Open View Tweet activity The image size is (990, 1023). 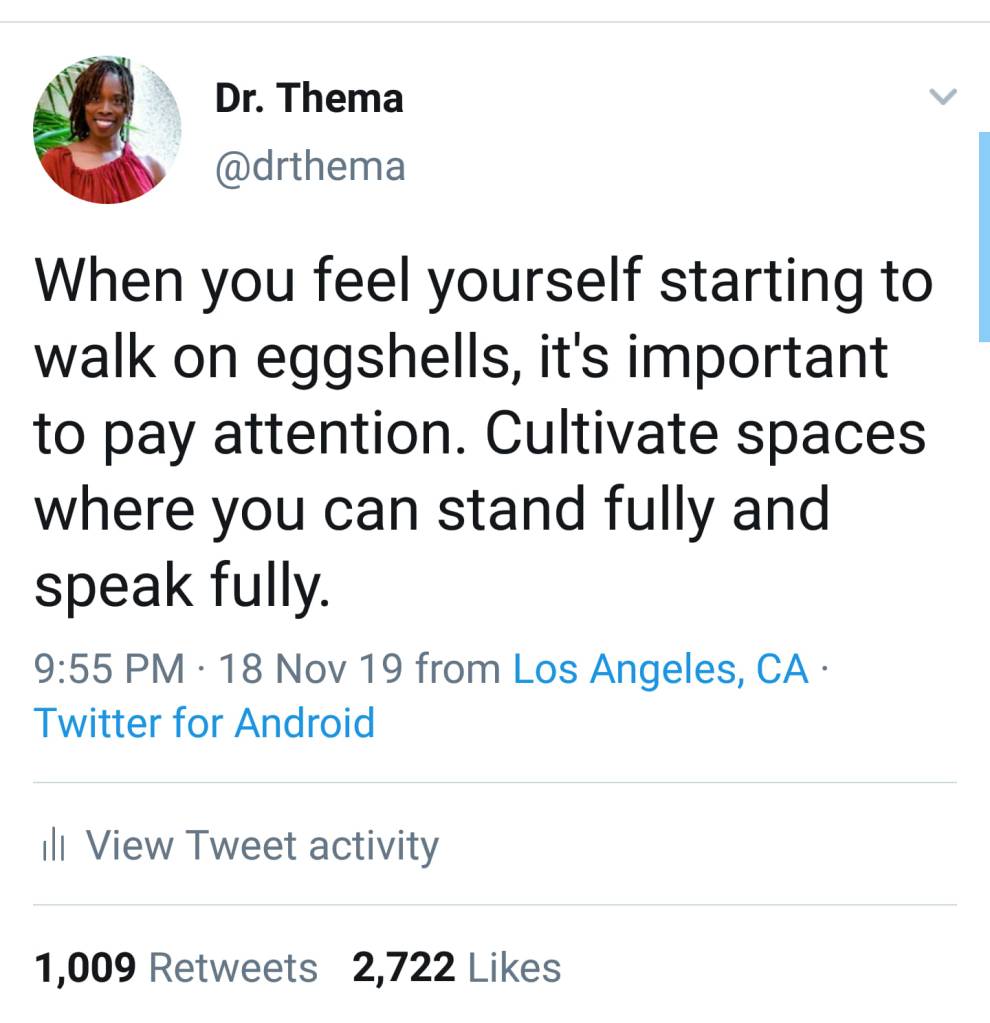pyautogui.click(x=262, y=846)
